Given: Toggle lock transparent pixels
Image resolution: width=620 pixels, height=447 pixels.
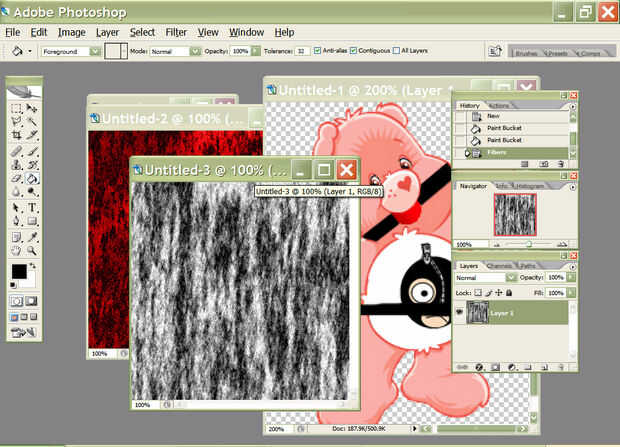Looking at the screenshot, I should click(x=478, y=293).
